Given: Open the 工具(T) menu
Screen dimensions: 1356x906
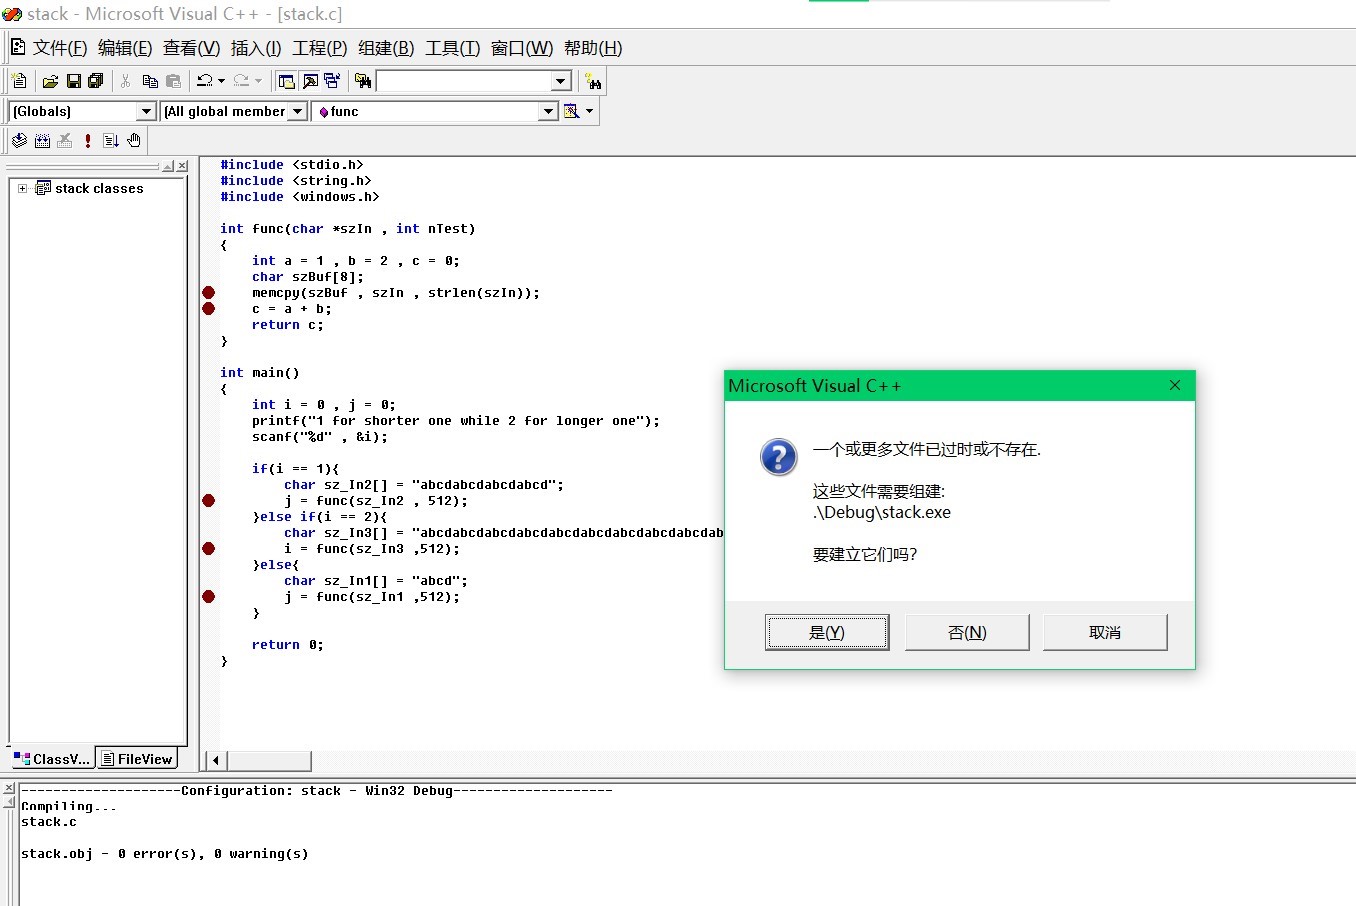Looking at the screenshot, I should pyautogui.click(x=453, y=48).
